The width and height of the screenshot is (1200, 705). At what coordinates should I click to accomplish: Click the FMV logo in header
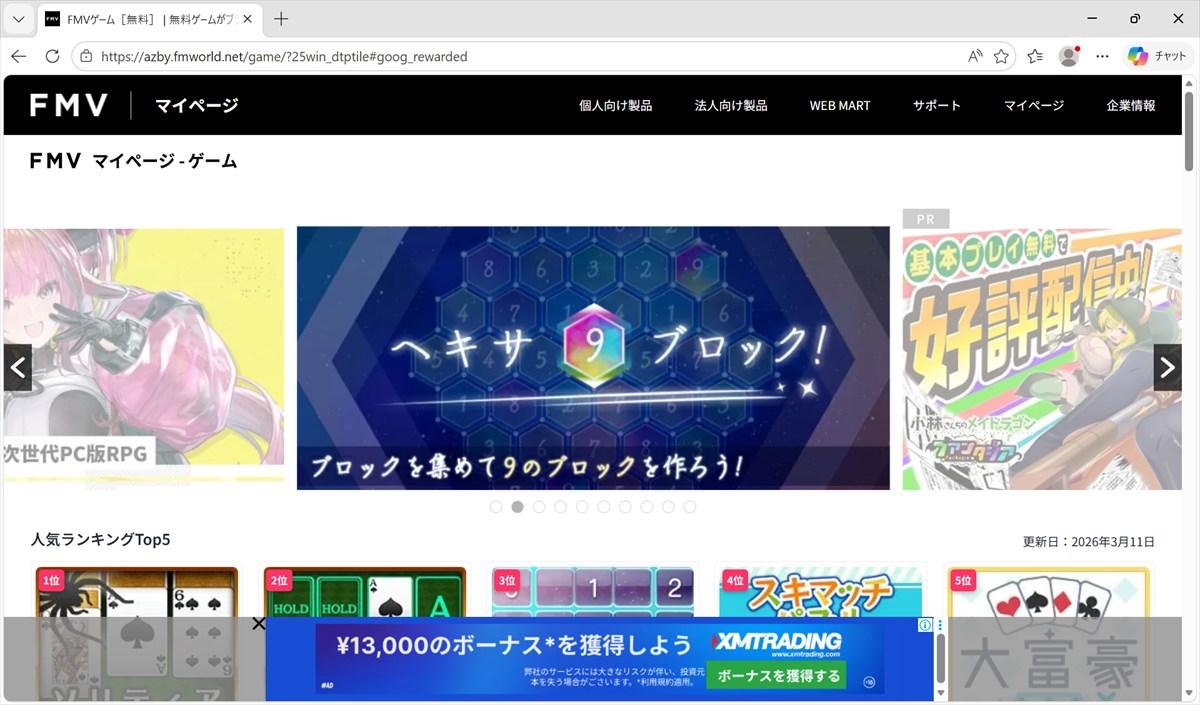[68, 105]
